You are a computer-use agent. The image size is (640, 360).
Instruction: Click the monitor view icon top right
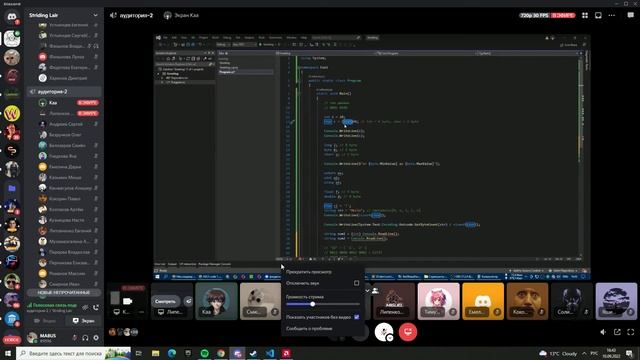pos(598,15)
